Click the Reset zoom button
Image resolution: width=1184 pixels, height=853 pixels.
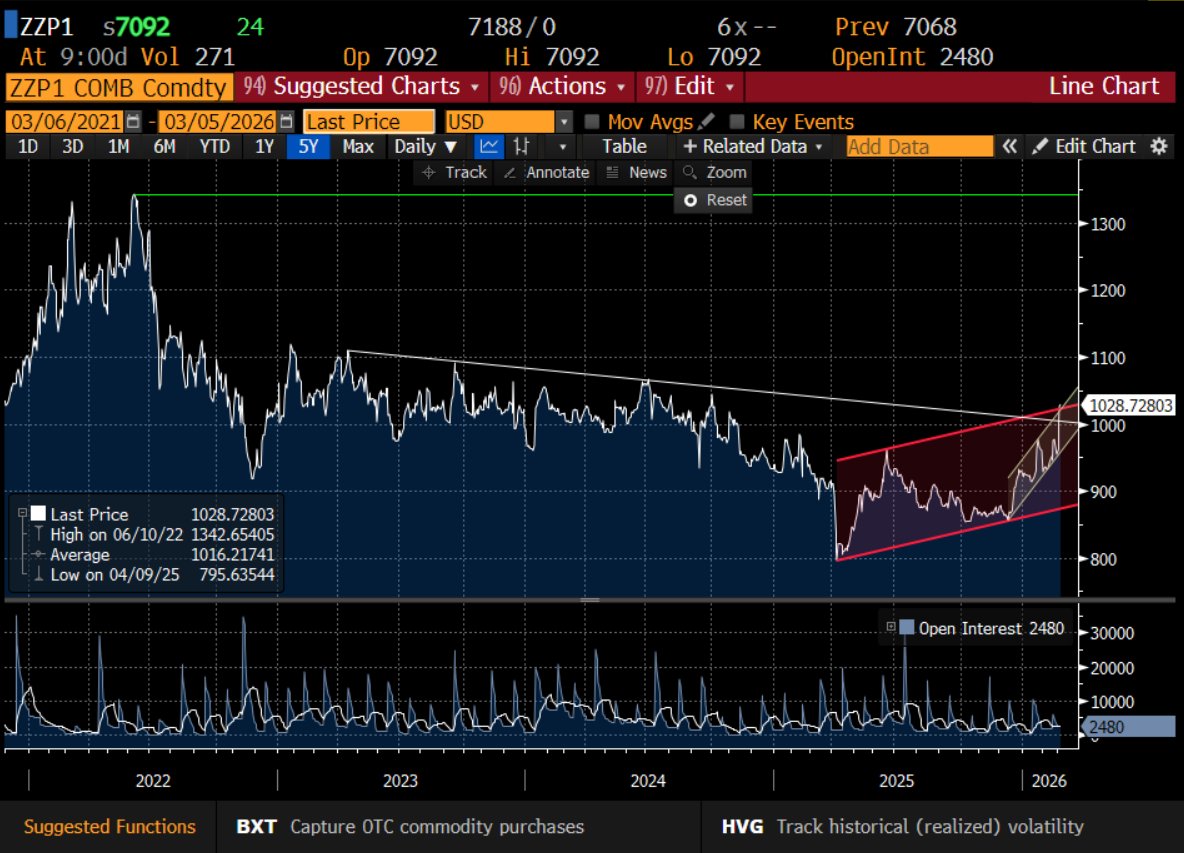coord(714,200)
